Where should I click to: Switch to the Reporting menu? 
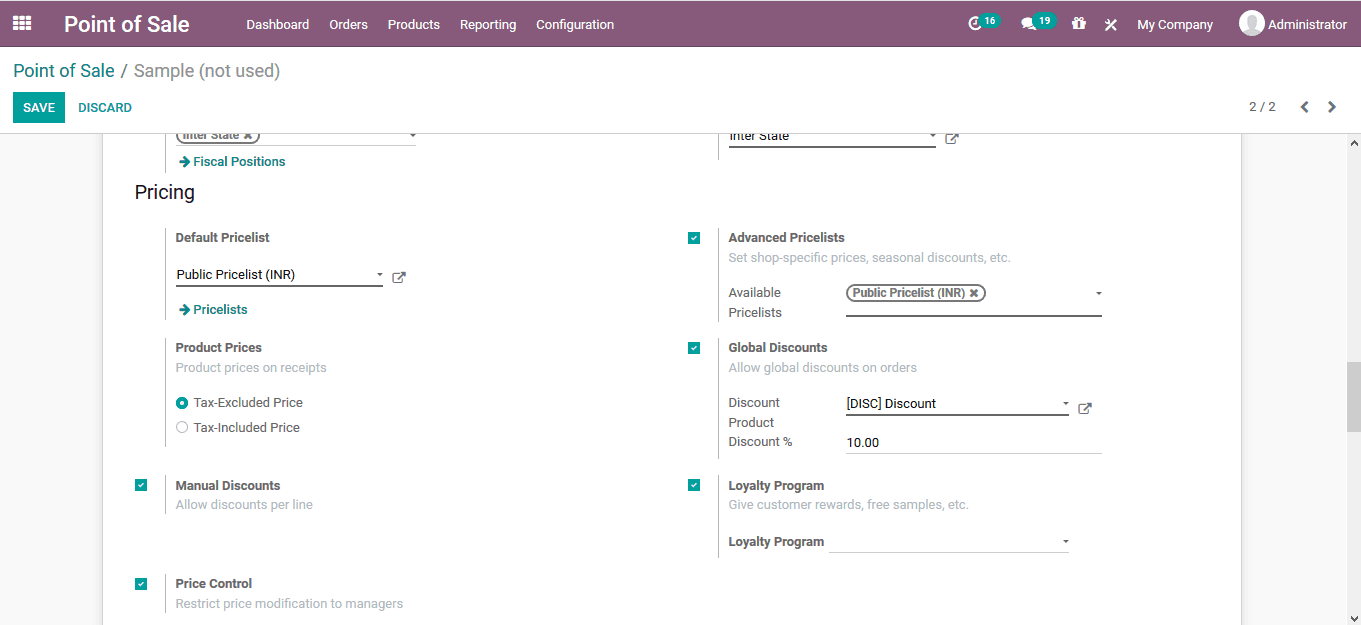pyautogui.click(x=487, y=24)
